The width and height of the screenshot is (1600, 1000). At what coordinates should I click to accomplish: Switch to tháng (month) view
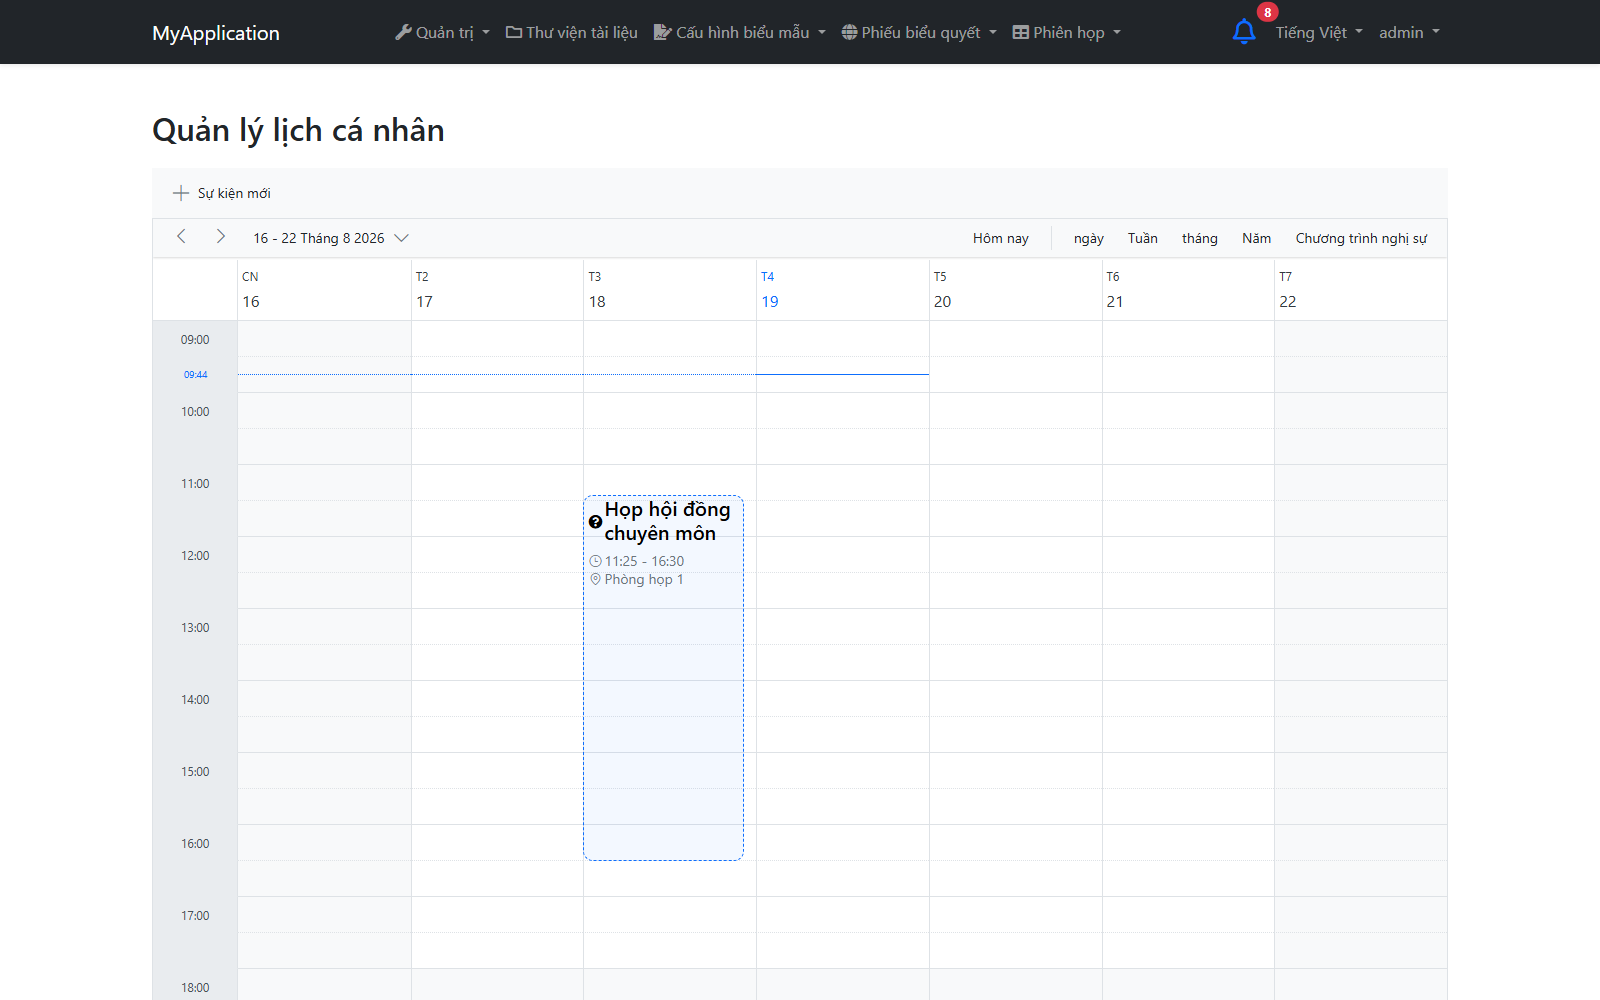coord(1199,238)
